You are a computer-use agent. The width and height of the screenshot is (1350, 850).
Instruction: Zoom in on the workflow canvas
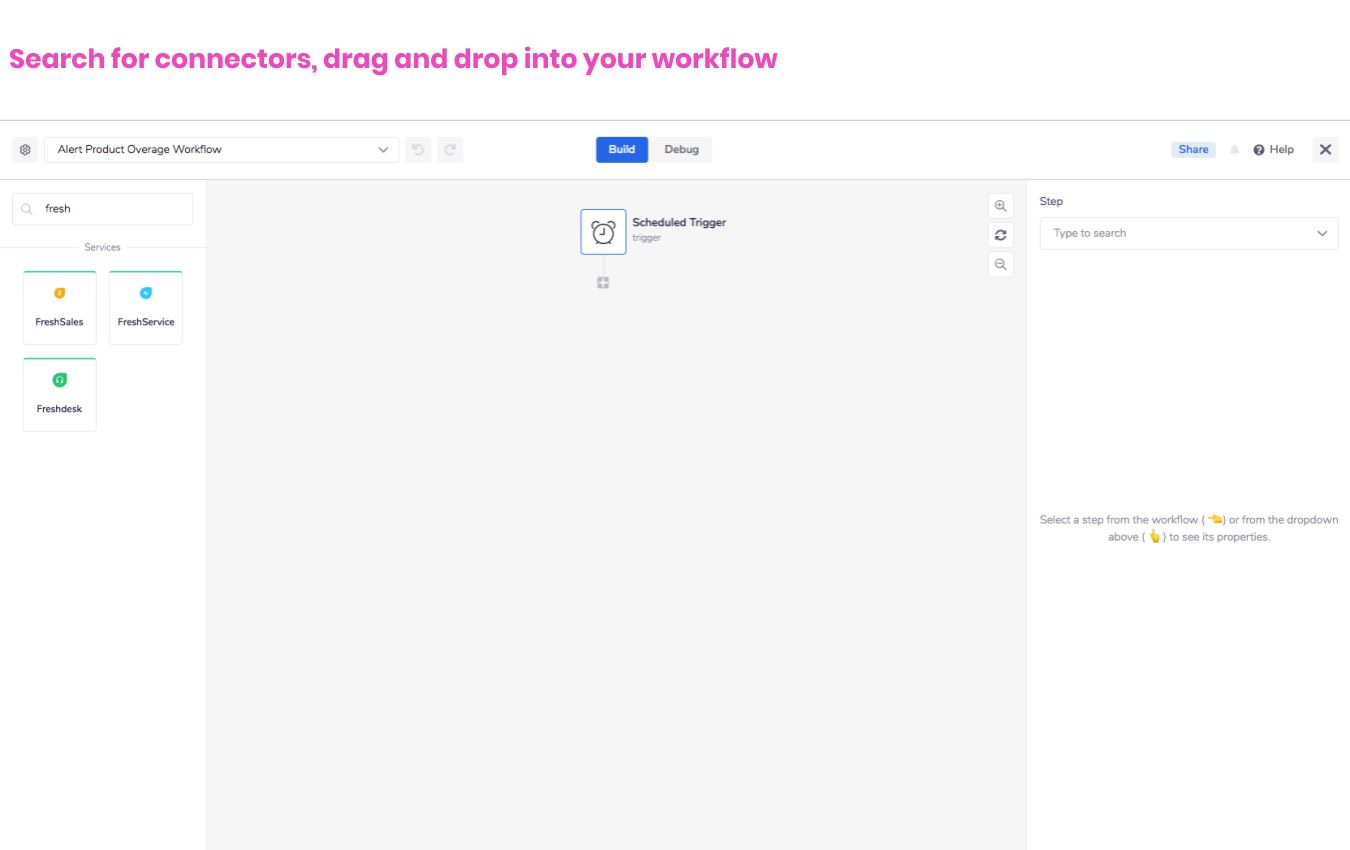tap(1000, 206)
